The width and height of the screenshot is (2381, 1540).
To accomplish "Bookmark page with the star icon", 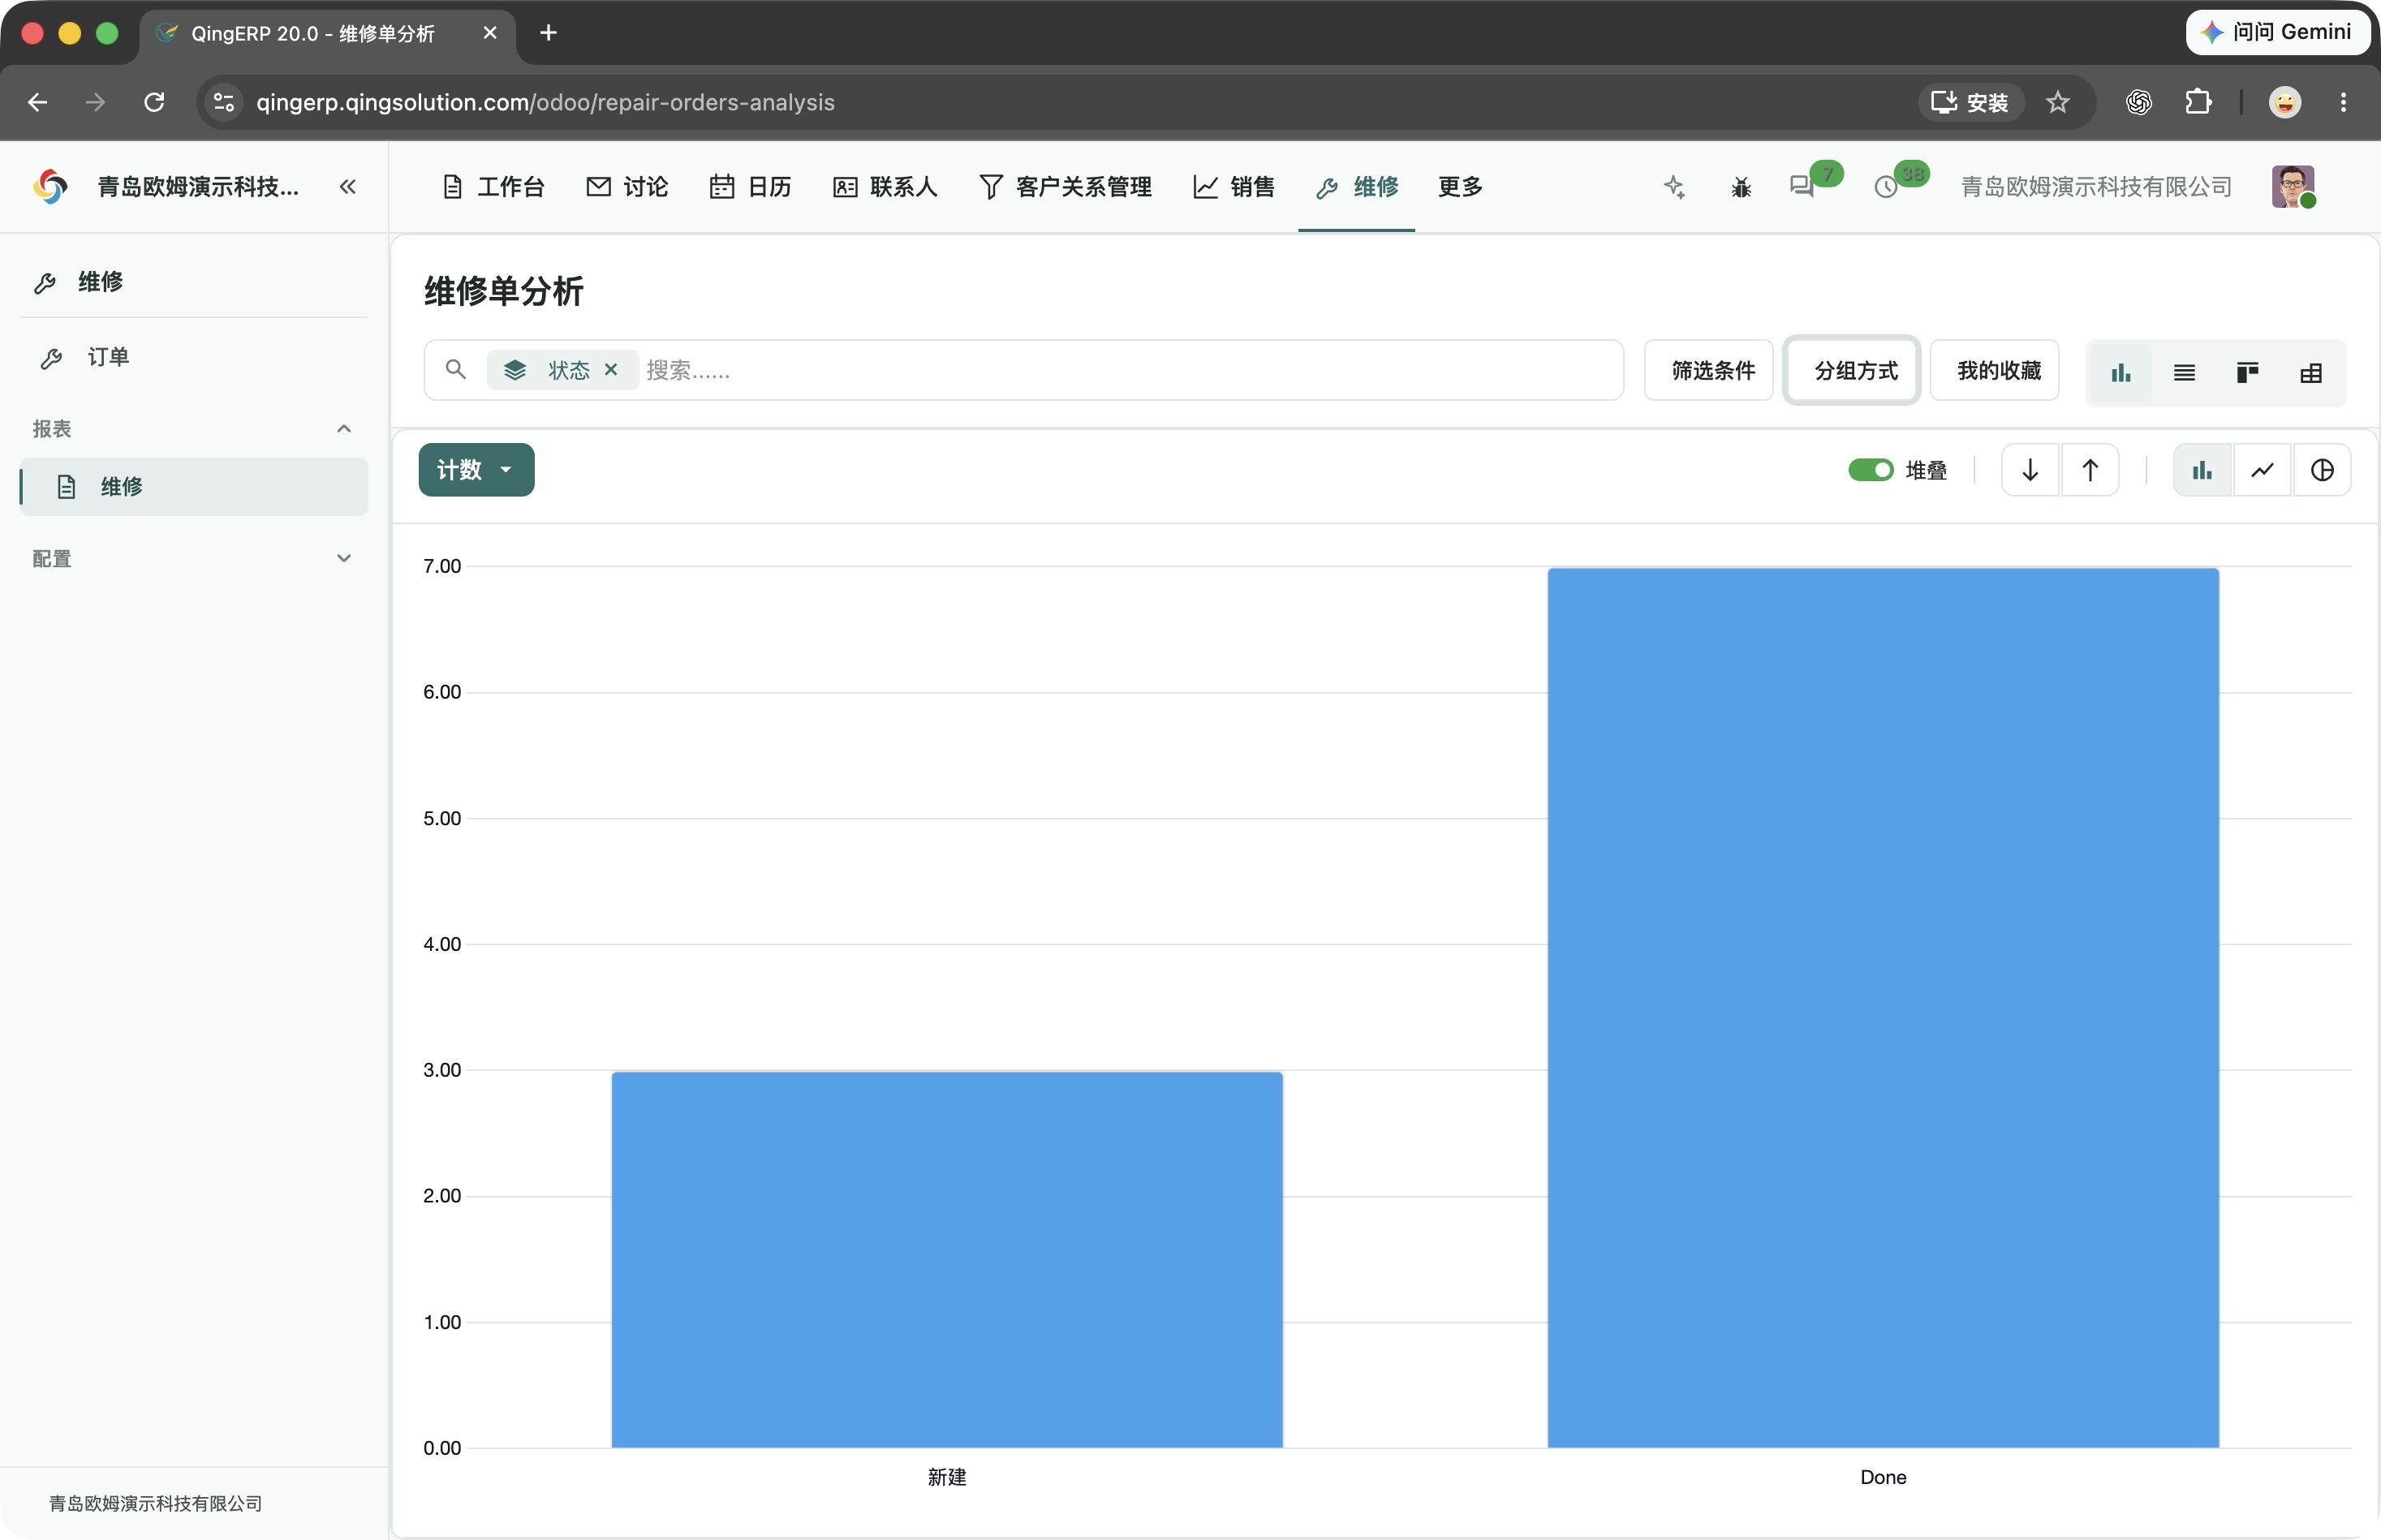I will click(2057, 102).
